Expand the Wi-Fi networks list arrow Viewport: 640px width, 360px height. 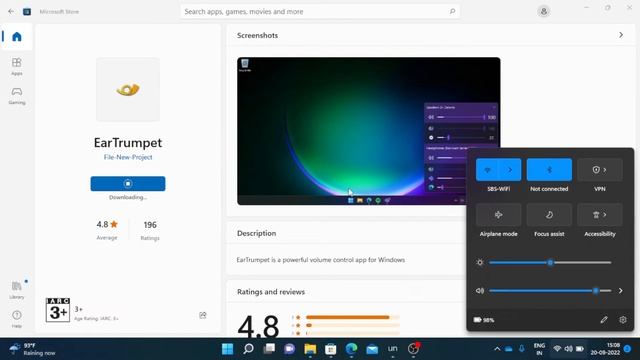point(510,169)
